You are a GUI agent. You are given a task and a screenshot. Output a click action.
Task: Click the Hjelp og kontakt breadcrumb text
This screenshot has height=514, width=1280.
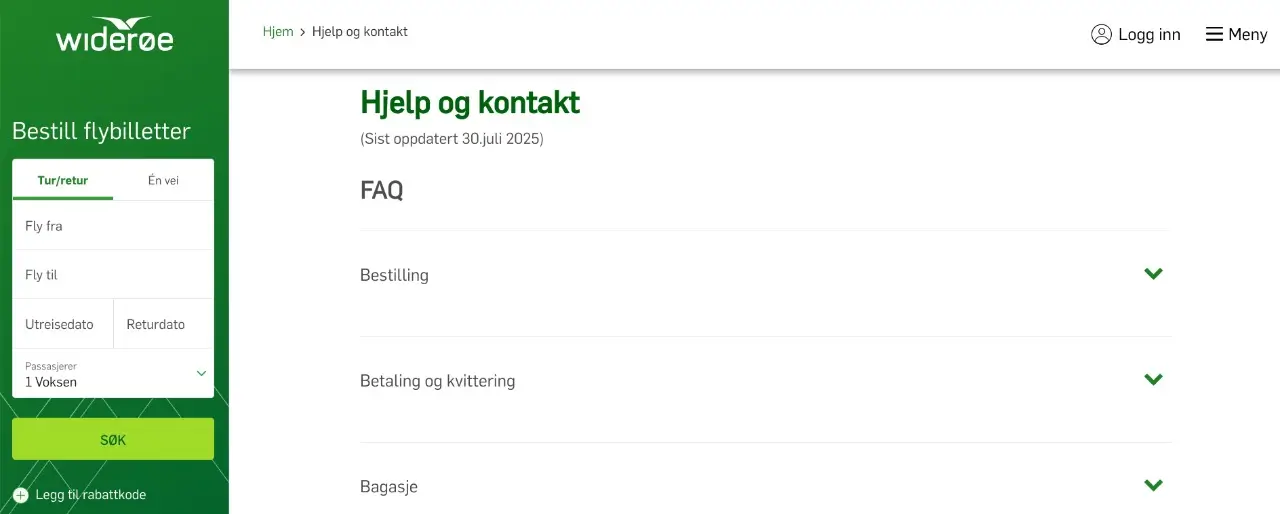pyautogui.click(x=360, y=32)
